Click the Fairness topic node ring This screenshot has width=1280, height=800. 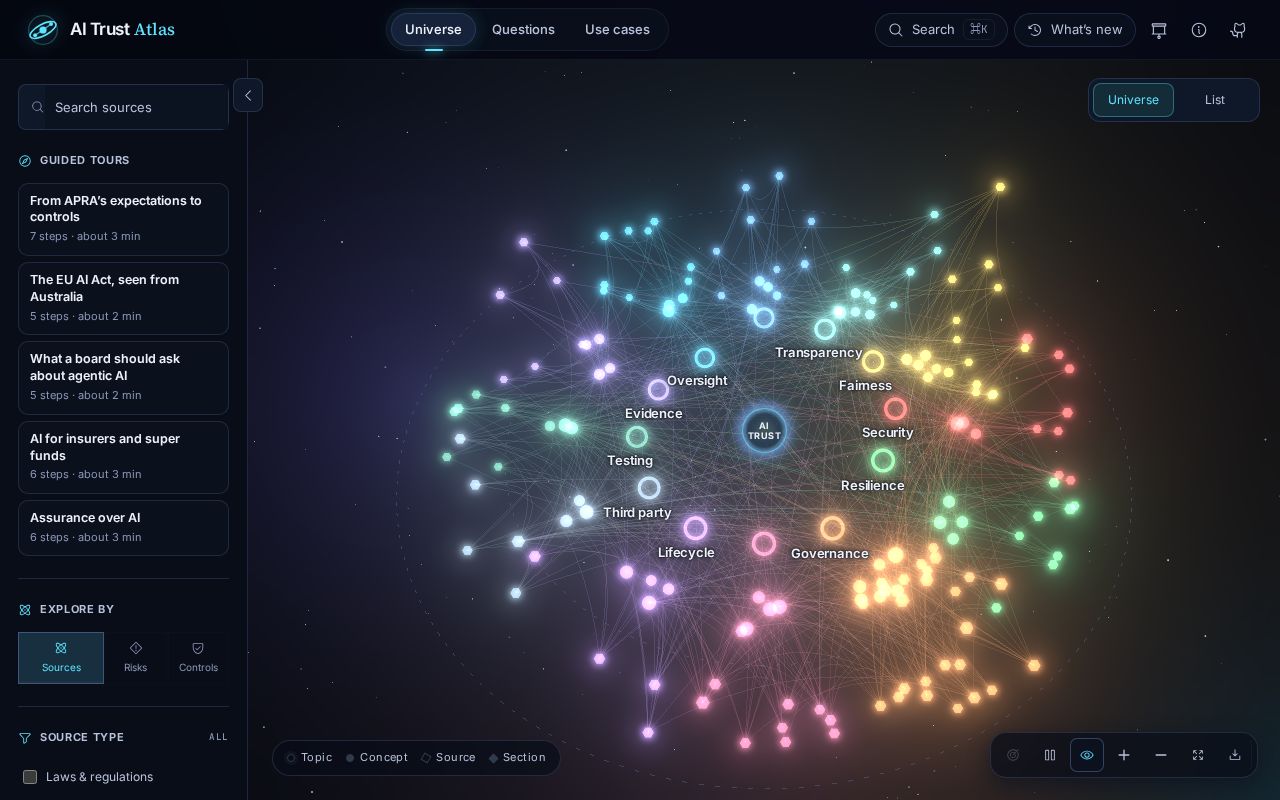point(873,362)
